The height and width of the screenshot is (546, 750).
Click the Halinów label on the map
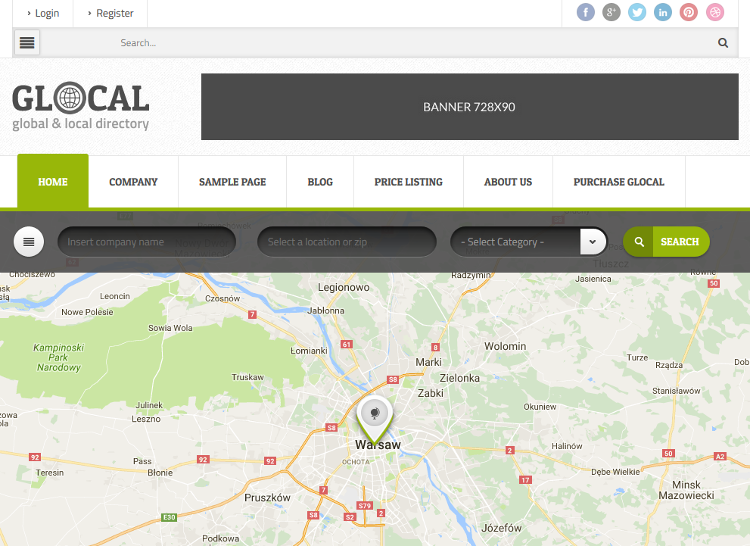pos(567,446)
